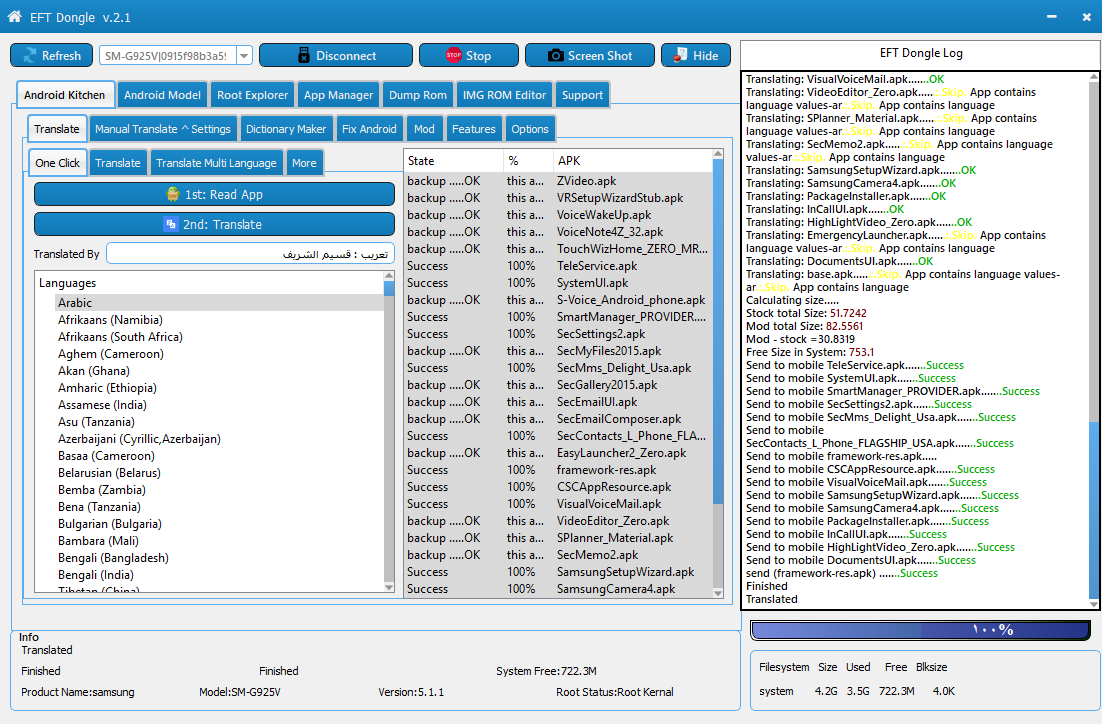
Task: Select the ZVideo.apk row
Action: 558,181
